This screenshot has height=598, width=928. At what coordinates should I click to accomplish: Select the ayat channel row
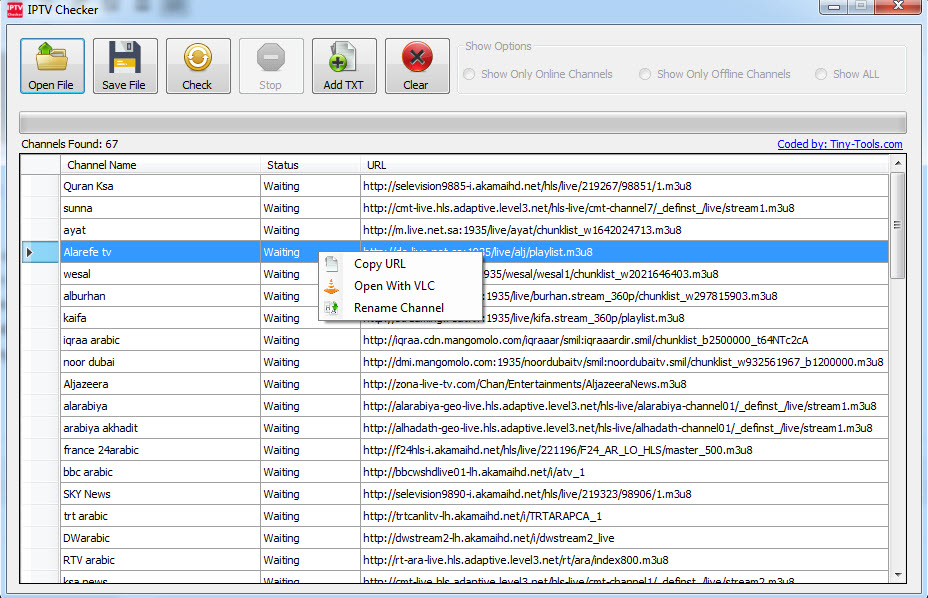pyautogui.click(x=455, y=230)
